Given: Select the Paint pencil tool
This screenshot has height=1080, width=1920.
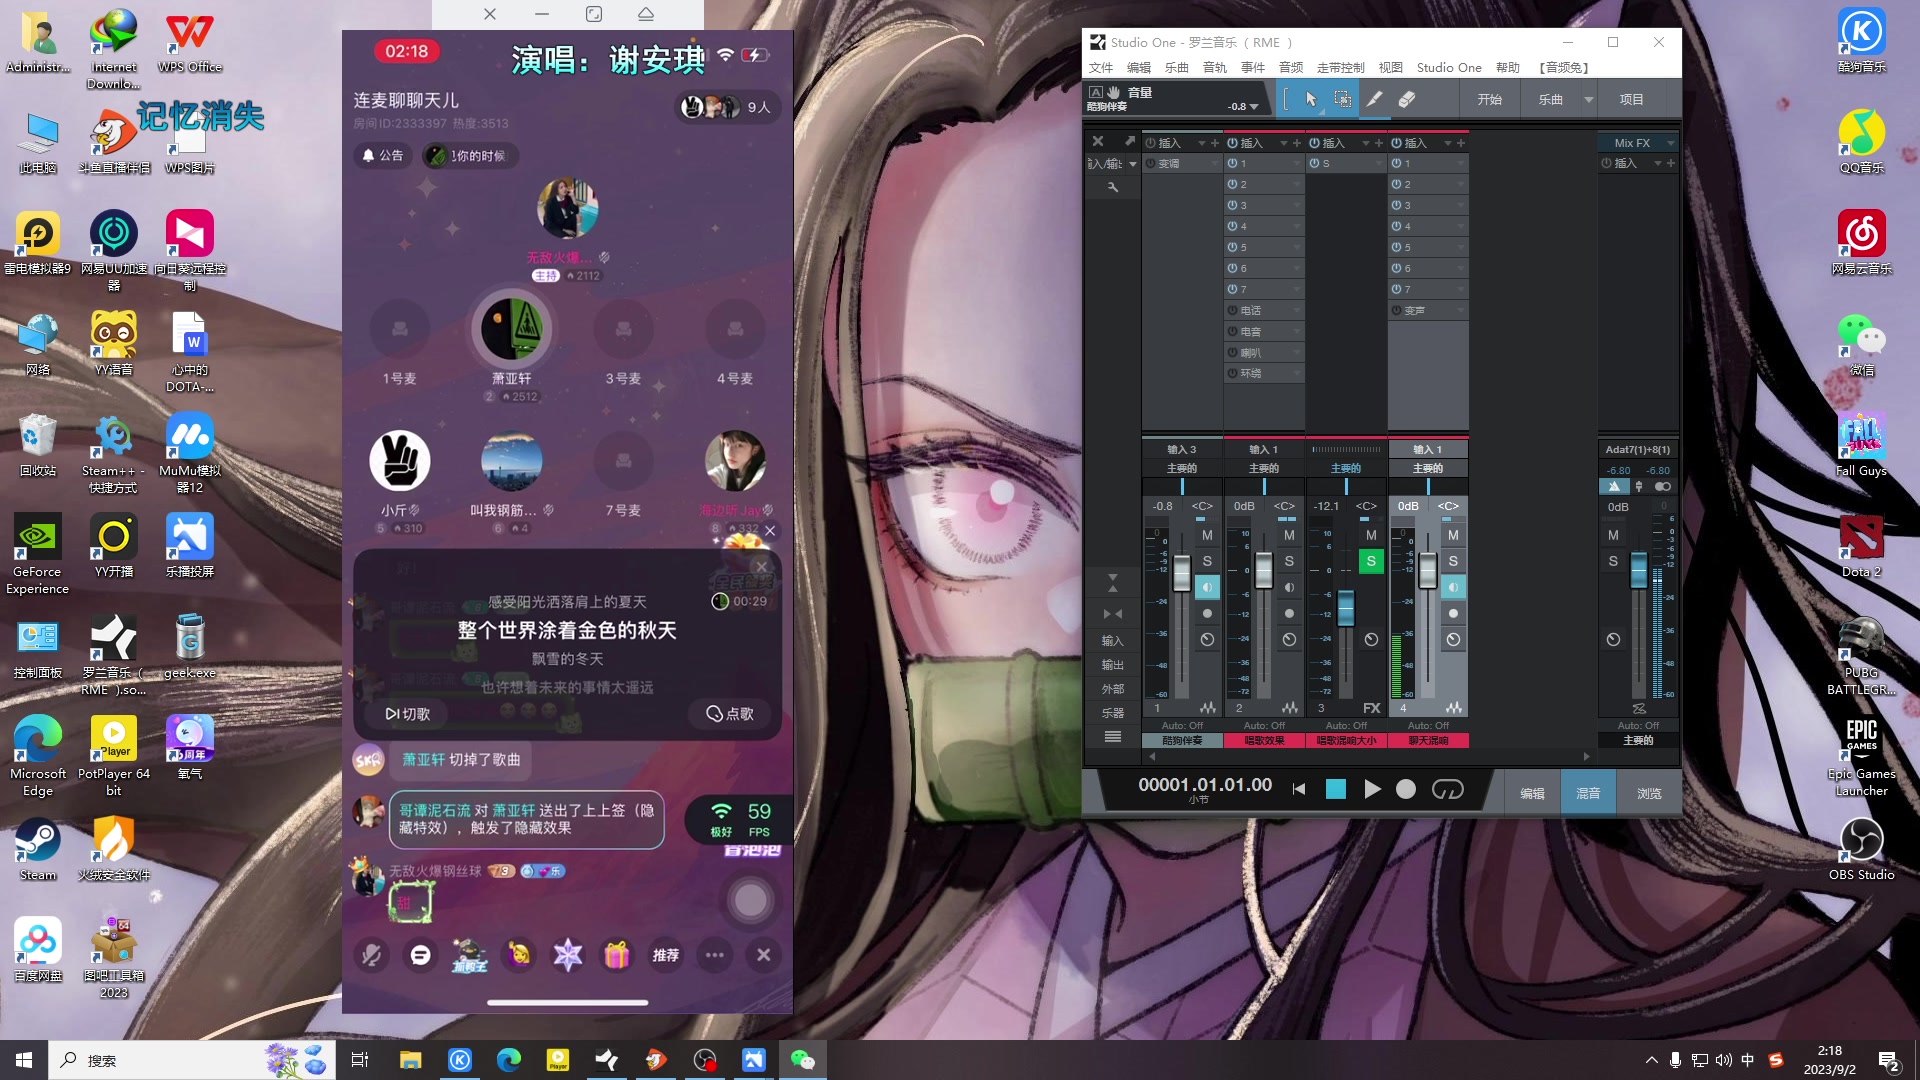Looking at the screenshot, I should pos(1374,99).
